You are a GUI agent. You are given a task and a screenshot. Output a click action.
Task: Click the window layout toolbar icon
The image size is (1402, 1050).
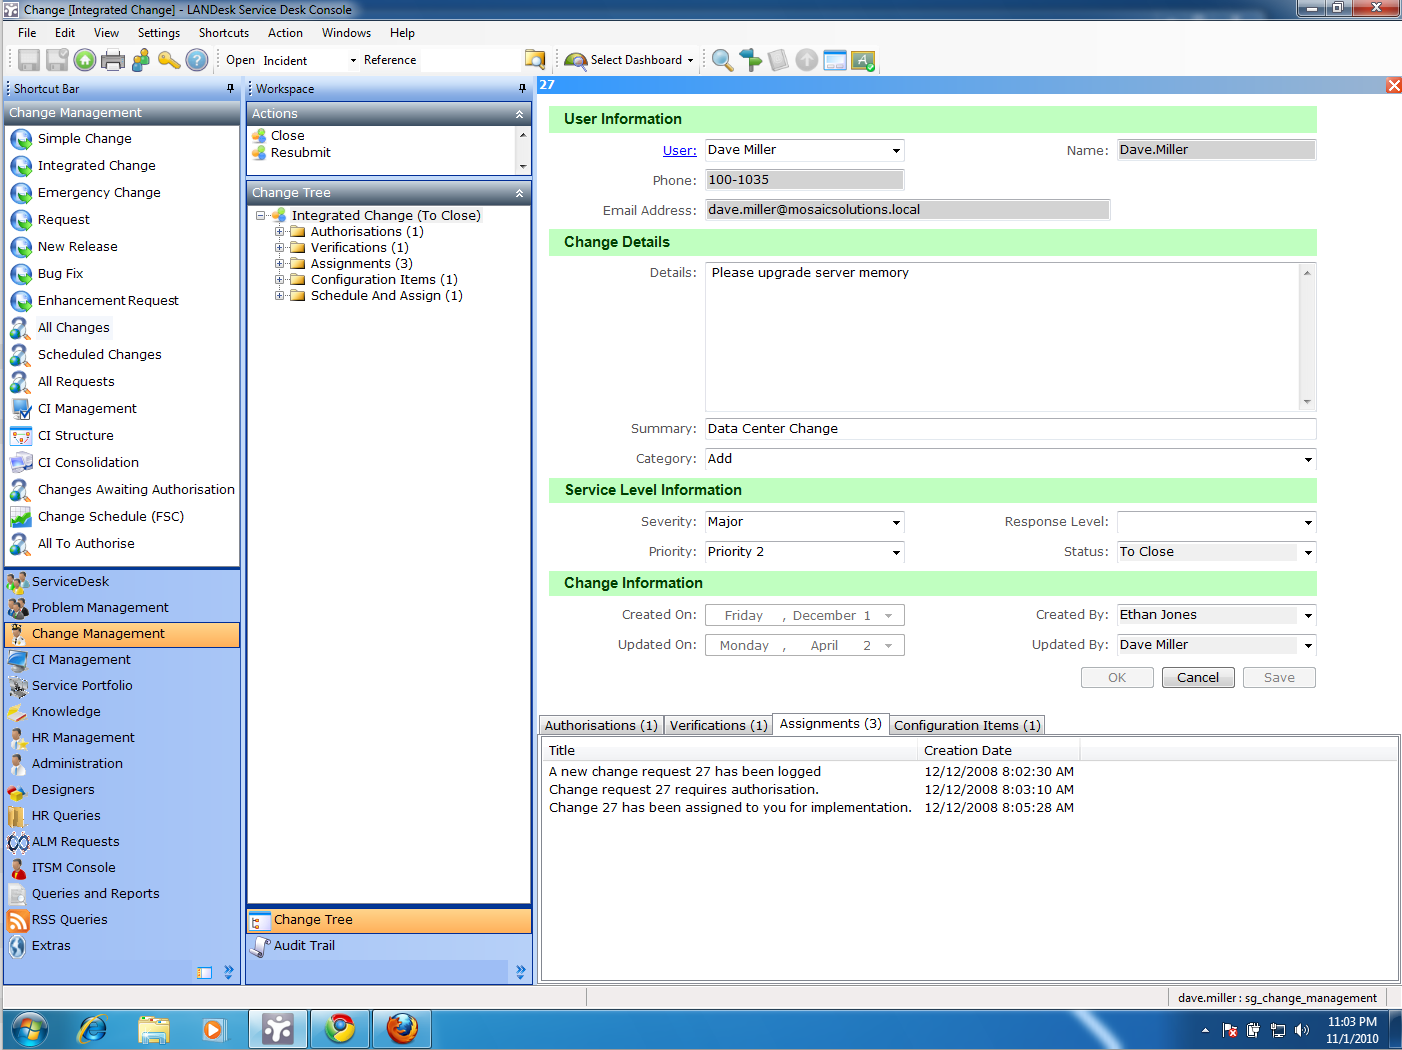tap(835, 60)
